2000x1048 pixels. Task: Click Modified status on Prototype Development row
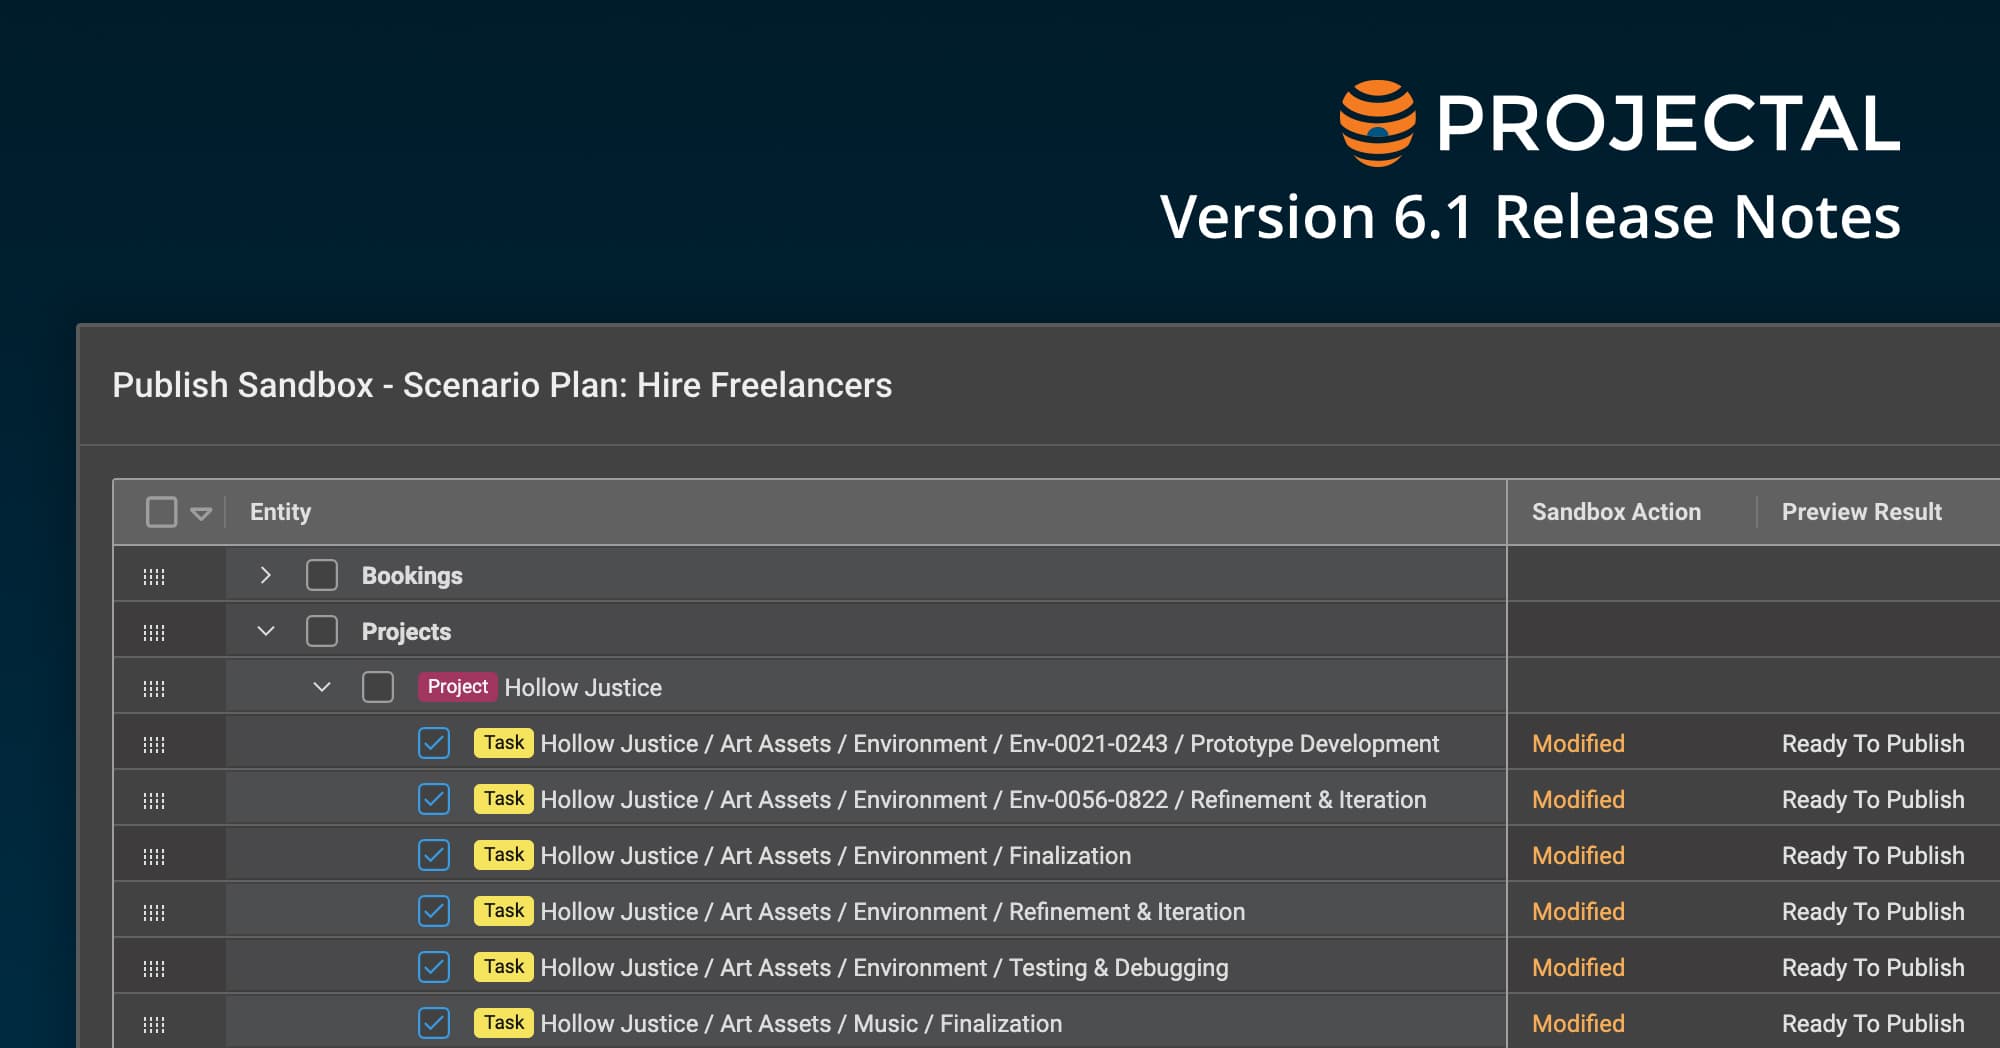pos(1578,744)
